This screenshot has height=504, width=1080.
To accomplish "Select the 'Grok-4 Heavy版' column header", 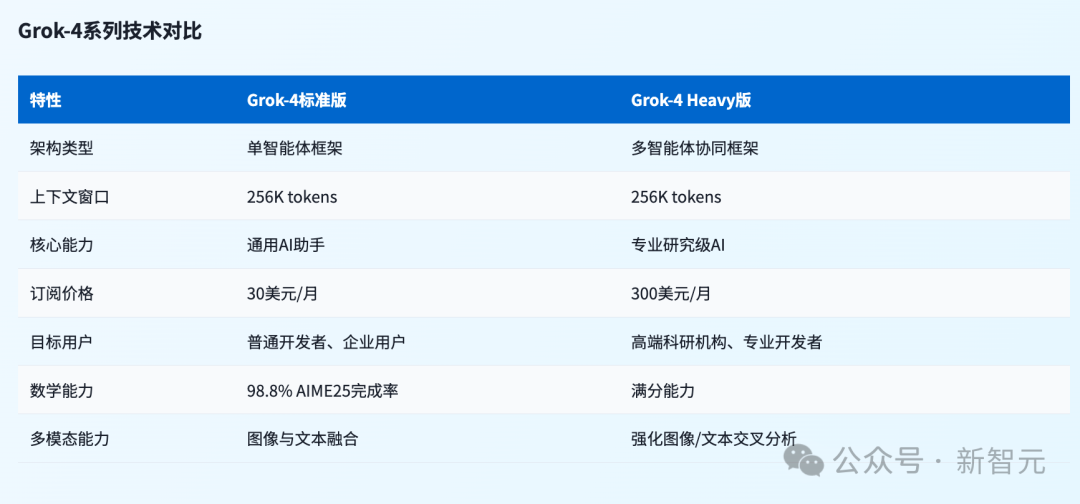I will pos(691,101).
